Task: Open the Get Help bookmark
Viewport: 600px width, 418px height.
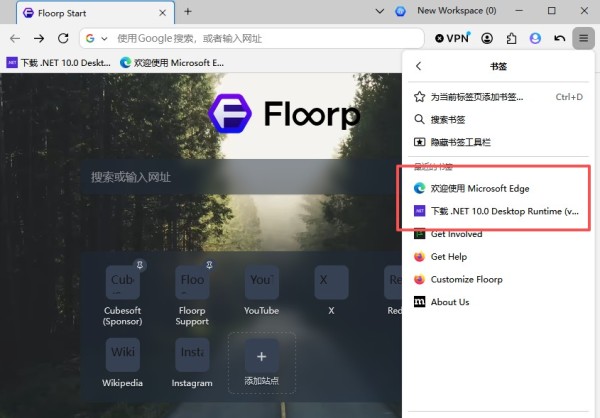Action: [499, 256]
